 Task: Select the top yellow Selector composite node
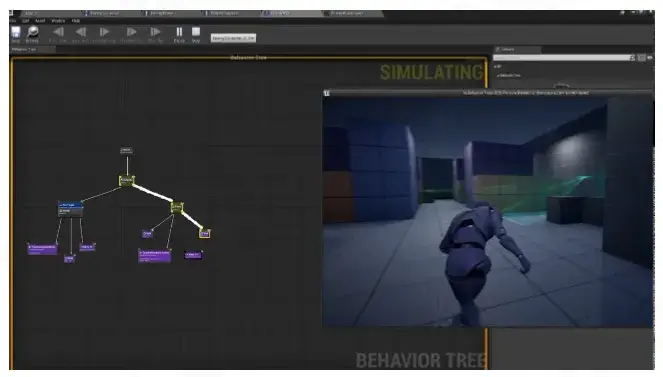[x=126, y=180]
